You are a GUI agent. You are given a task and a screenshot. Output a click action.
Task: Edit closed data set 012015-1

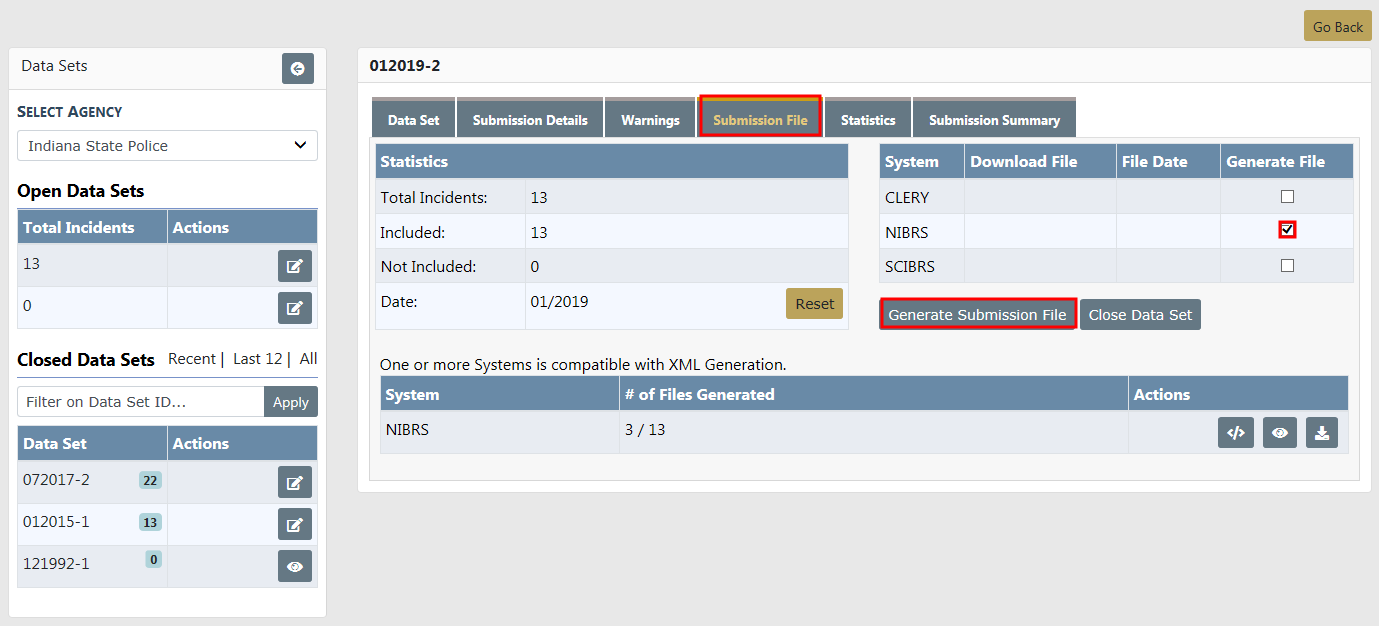[294, 524]
